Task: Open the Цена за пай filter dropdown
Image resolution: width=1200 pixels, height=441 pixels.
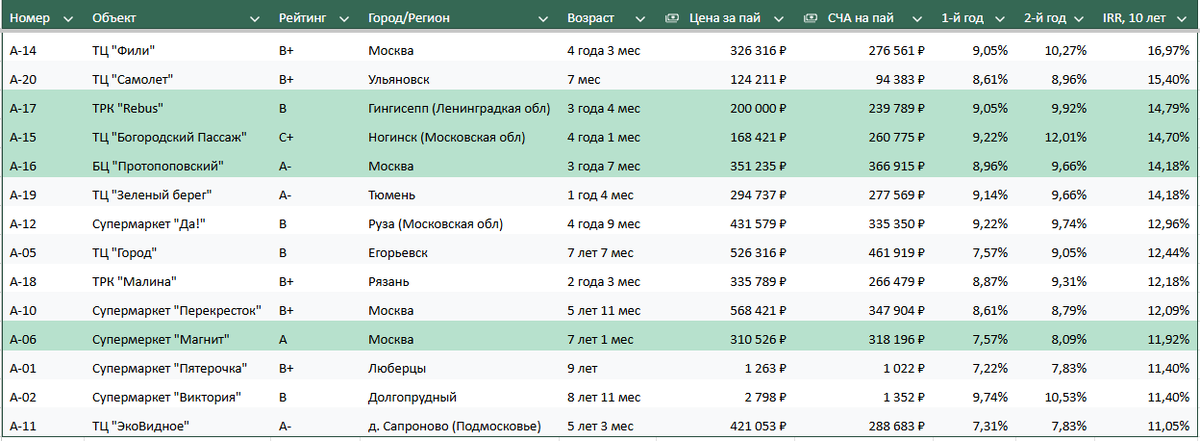Action: click(780, 19)
